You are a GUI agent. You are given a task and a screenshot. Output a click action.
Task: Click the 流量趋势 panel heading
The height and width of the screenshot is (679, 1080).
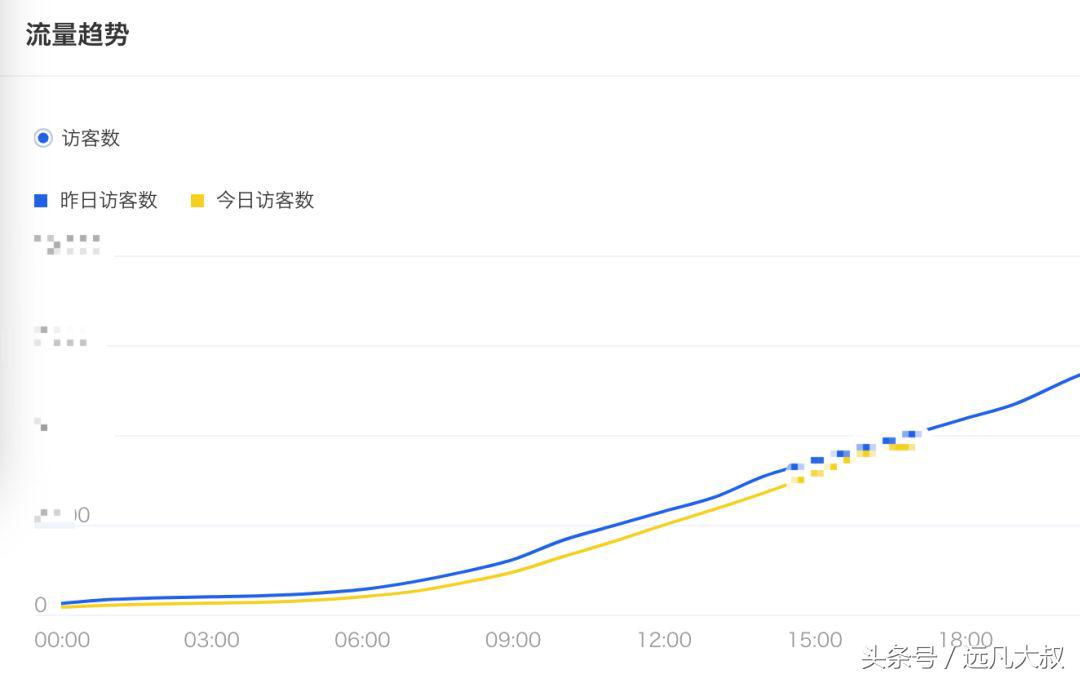pyautogui.click(x=77, y=35)
